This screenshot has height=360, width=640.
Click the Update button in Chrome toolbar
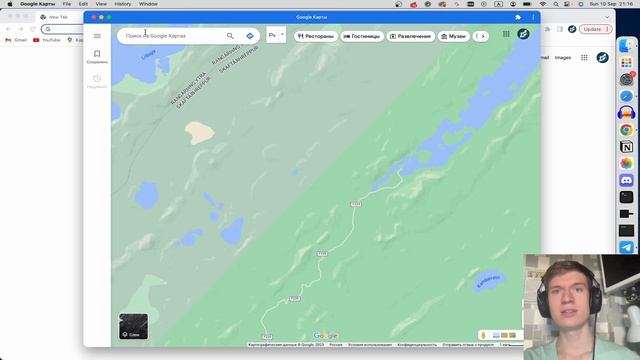596,29
